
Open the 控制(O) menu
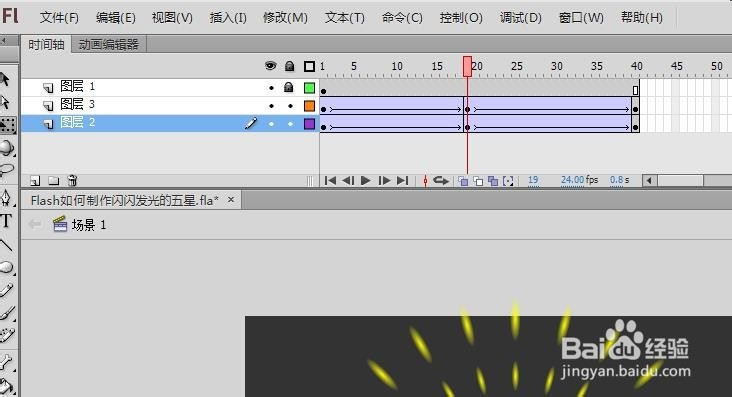(461, 18)
